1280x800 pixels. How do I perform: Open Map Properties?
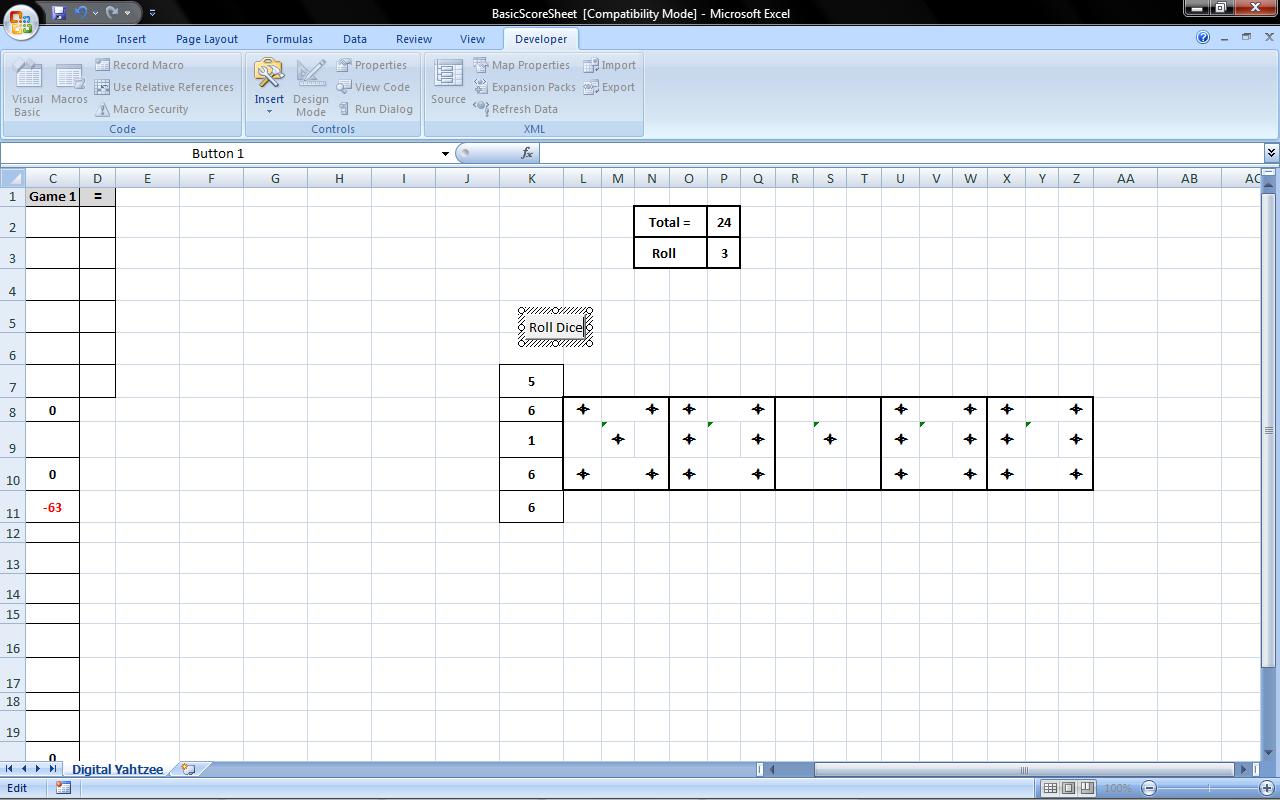click(x=522, y=65)
